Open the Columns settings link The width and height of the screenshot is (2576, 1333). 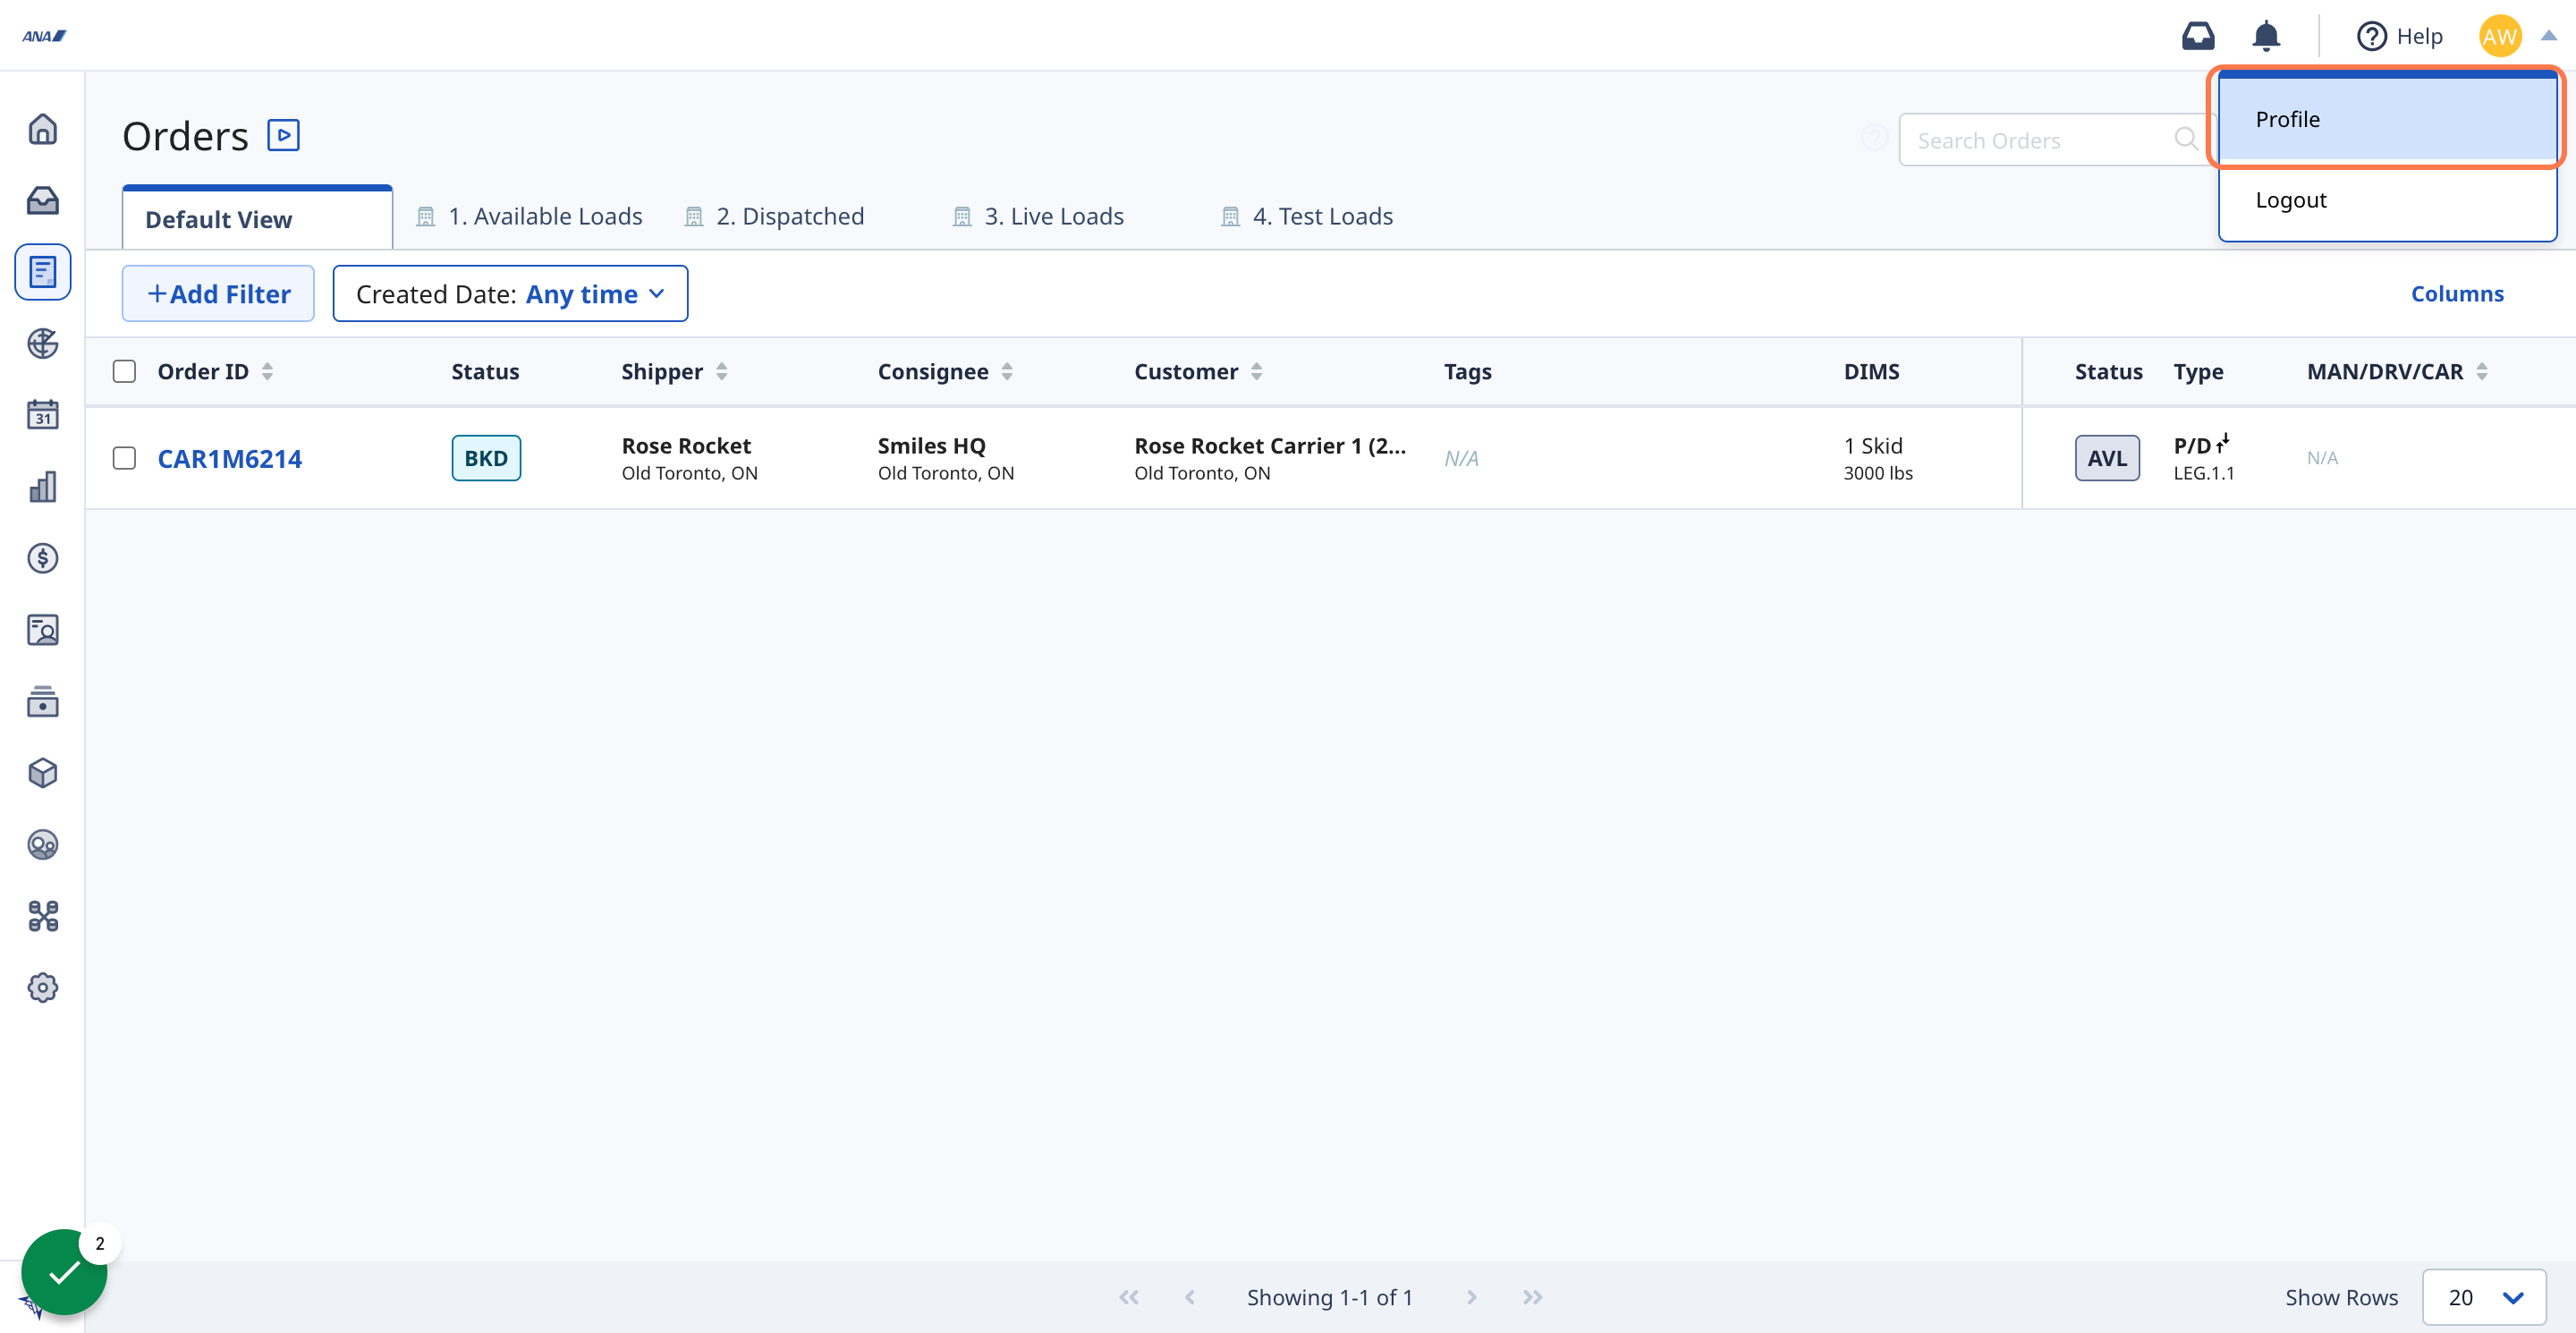2457,294
